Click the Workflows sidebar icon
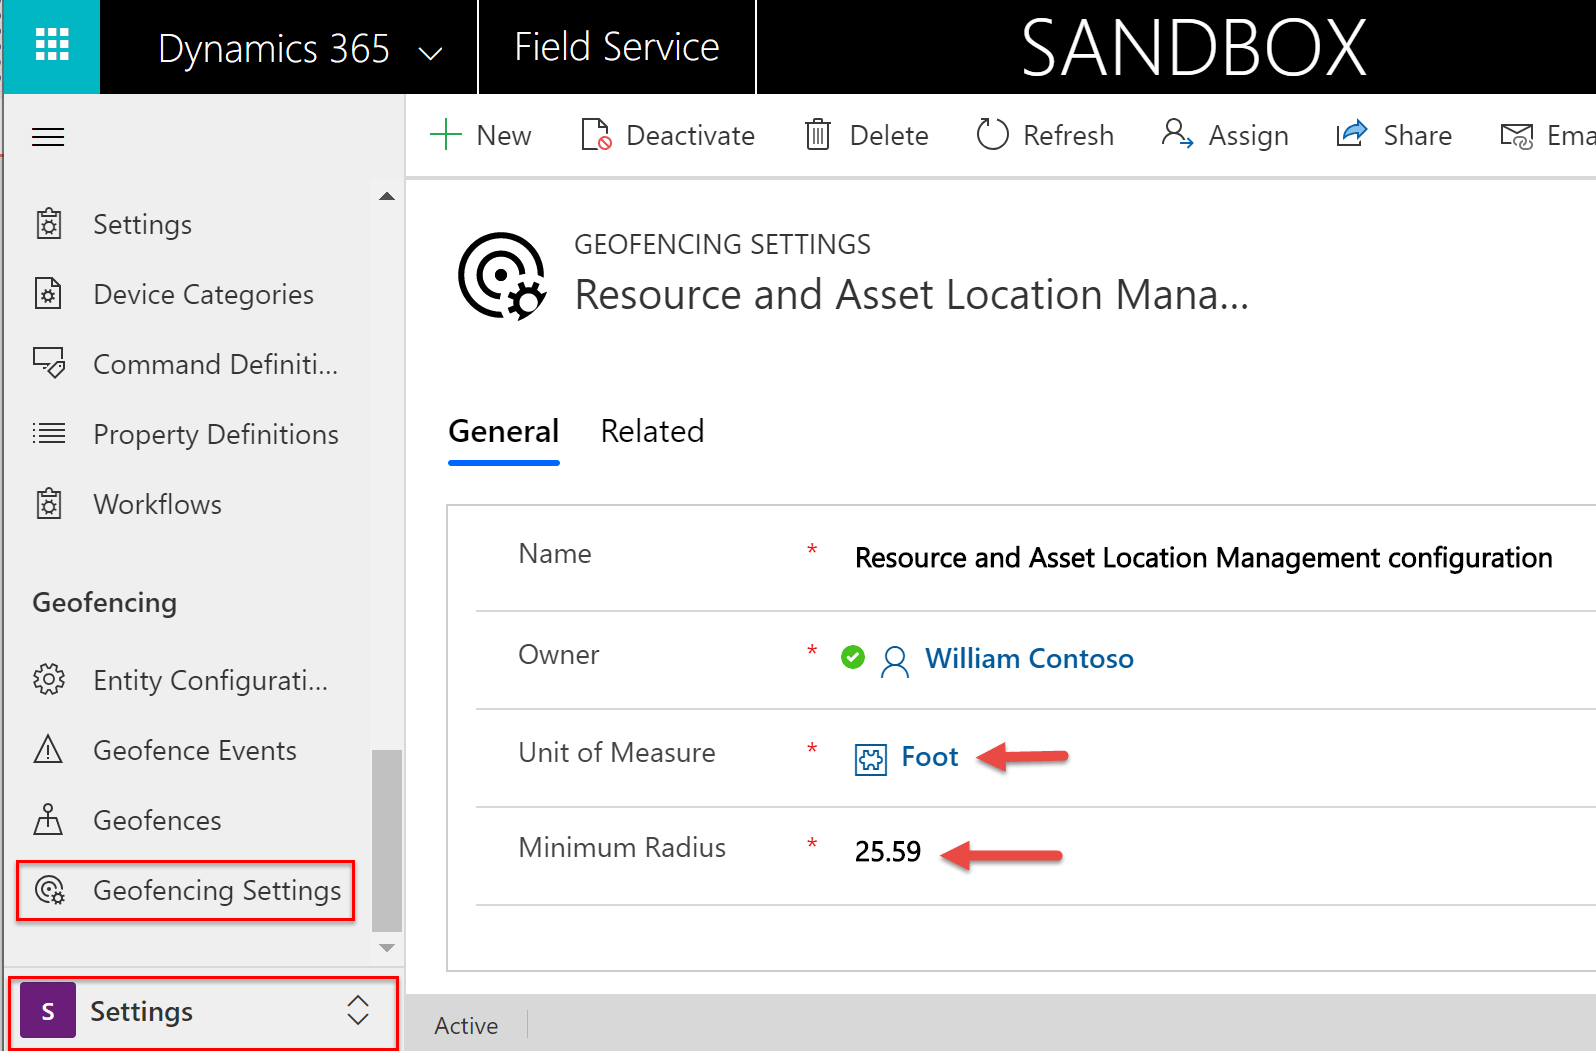The width and height of the screenshot is (1596, 1051). pos(49,504)
